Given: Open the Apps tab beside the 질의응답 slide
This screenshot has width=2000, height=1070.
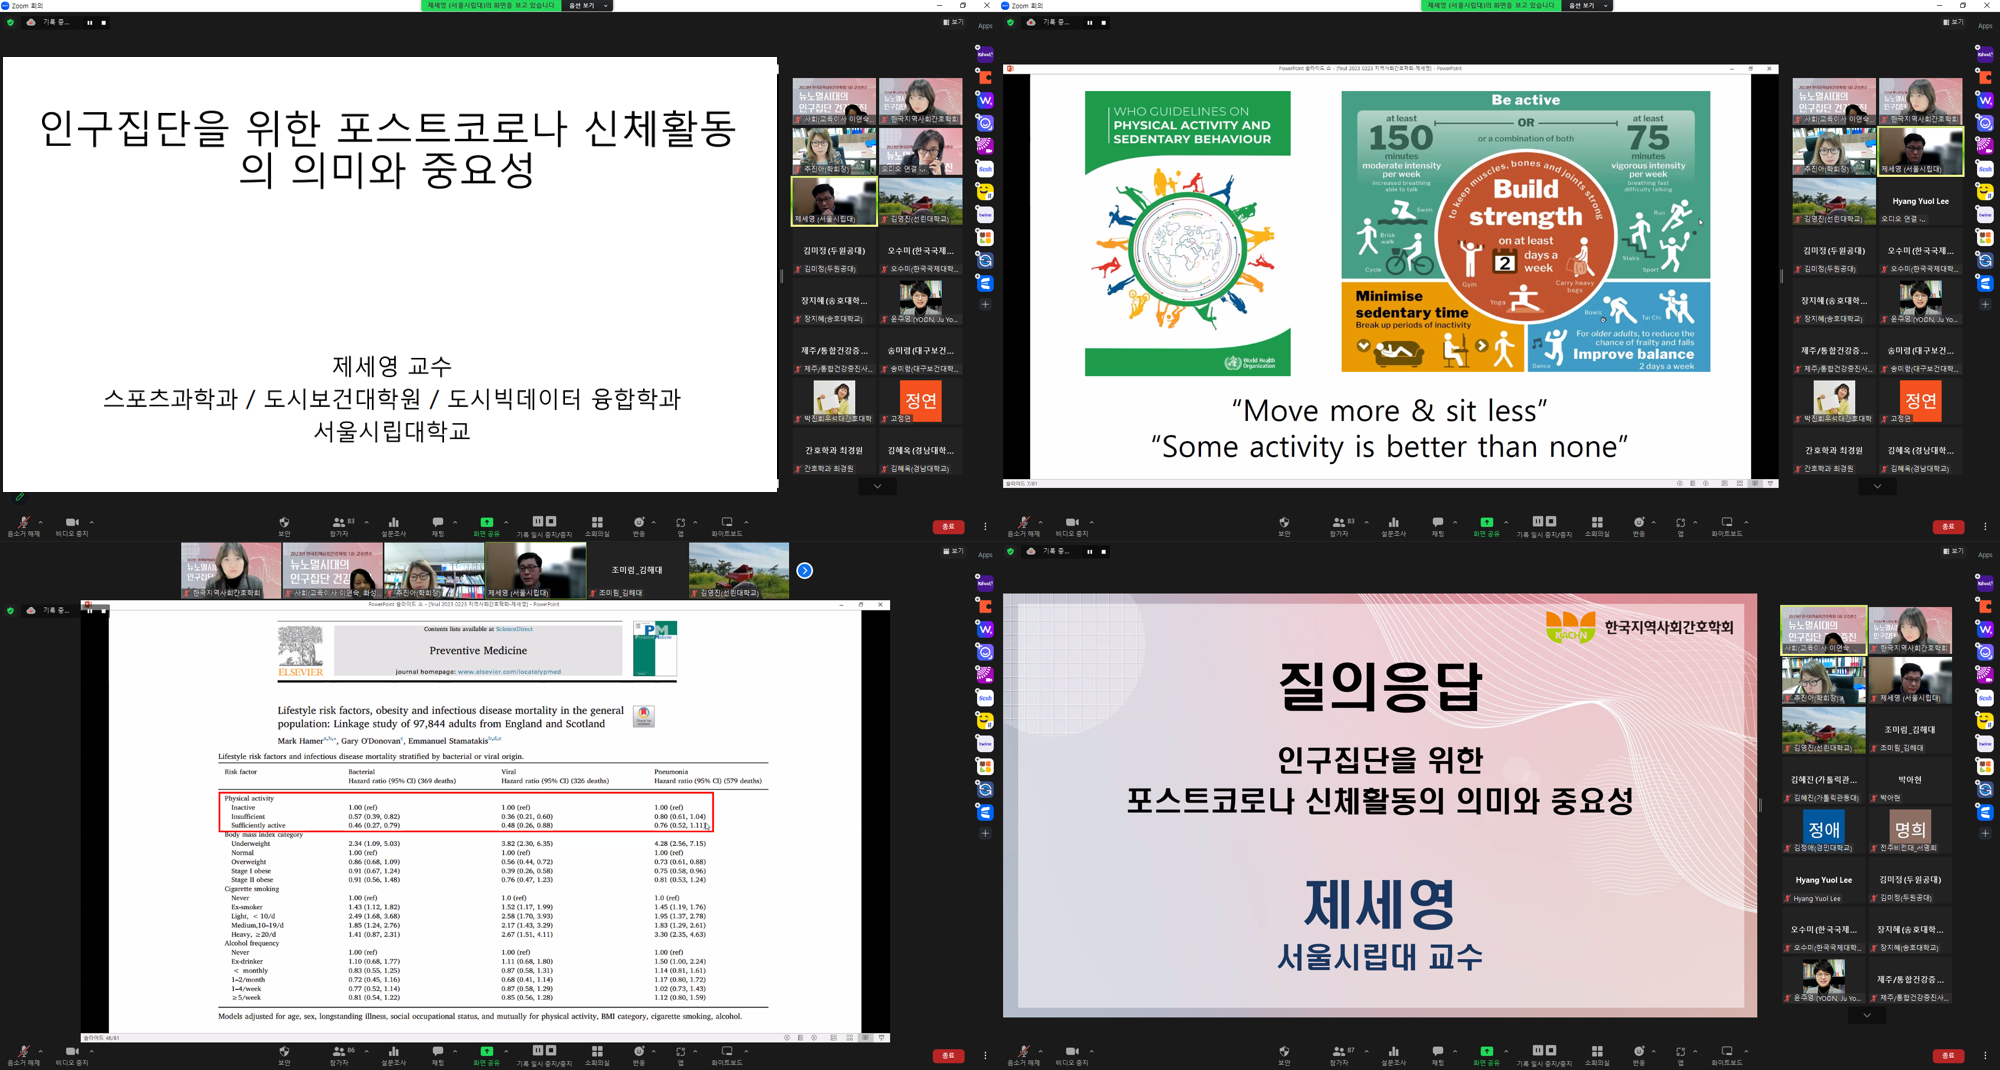Looking at the screenshot, I should click(x=1985, y=554).
